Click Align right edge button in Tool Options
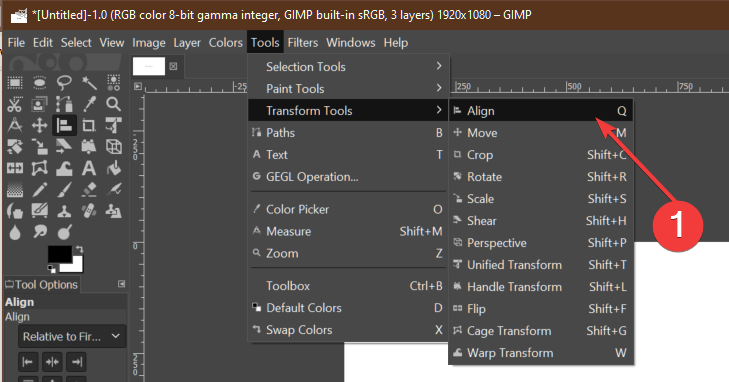 tap(76, 362)
